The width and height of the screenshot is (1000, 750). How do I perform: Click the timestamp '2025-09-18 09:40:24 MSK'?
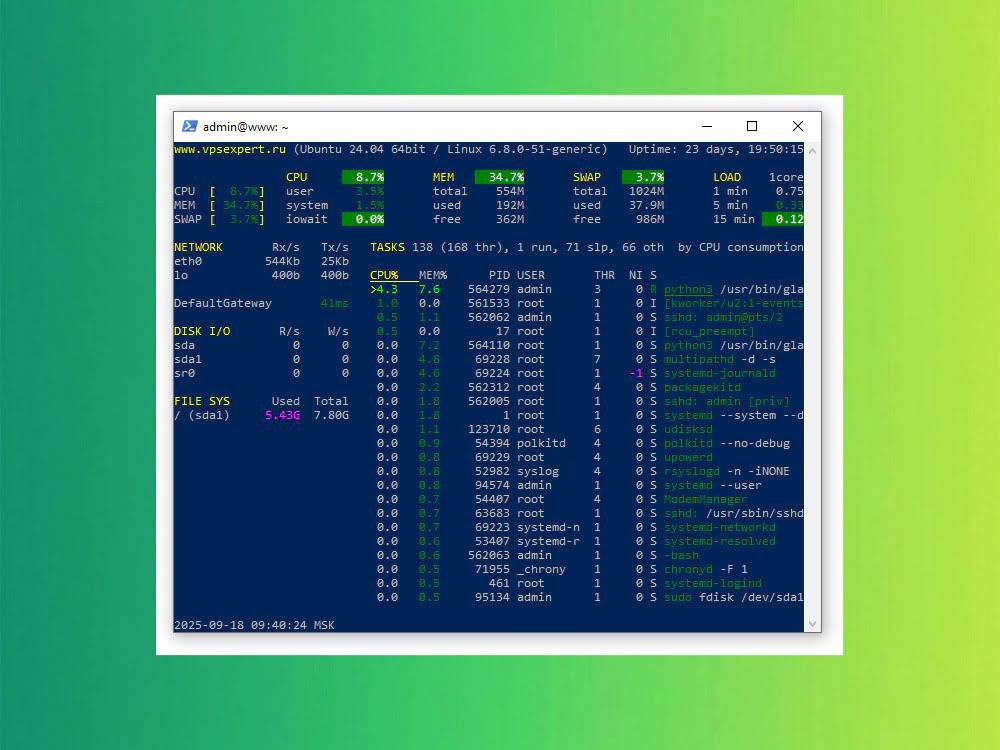click(254, 626)
